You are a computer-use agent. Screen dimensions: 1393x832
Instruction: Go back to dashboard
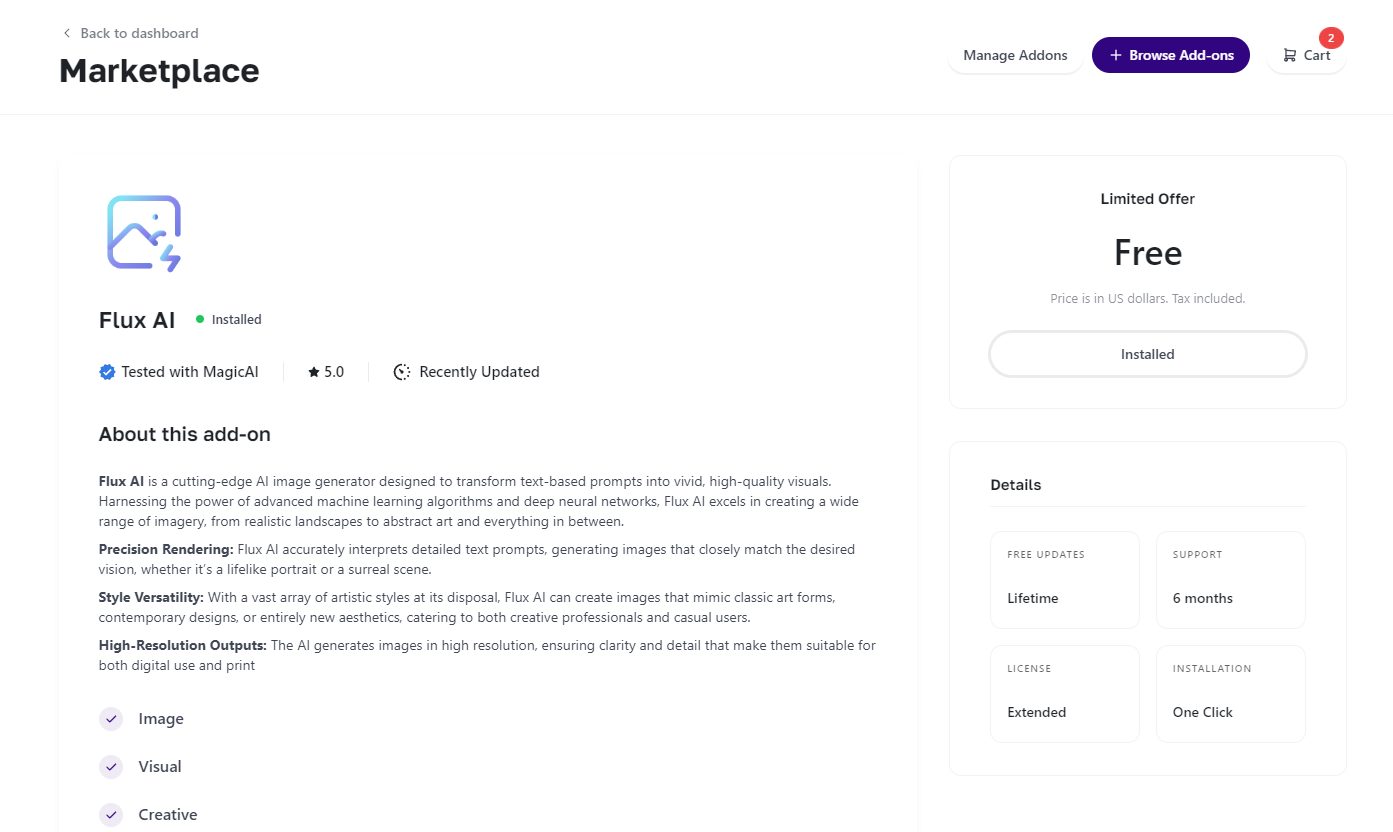139,33
